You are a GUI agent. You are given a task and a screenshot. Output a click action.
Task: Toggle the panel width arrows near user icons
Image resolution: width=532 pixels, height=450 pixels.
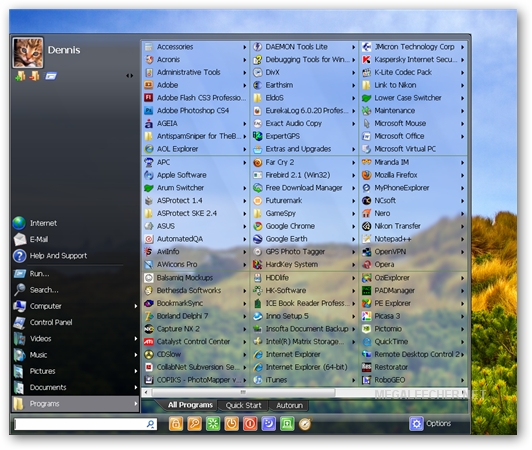coord(129,76)
